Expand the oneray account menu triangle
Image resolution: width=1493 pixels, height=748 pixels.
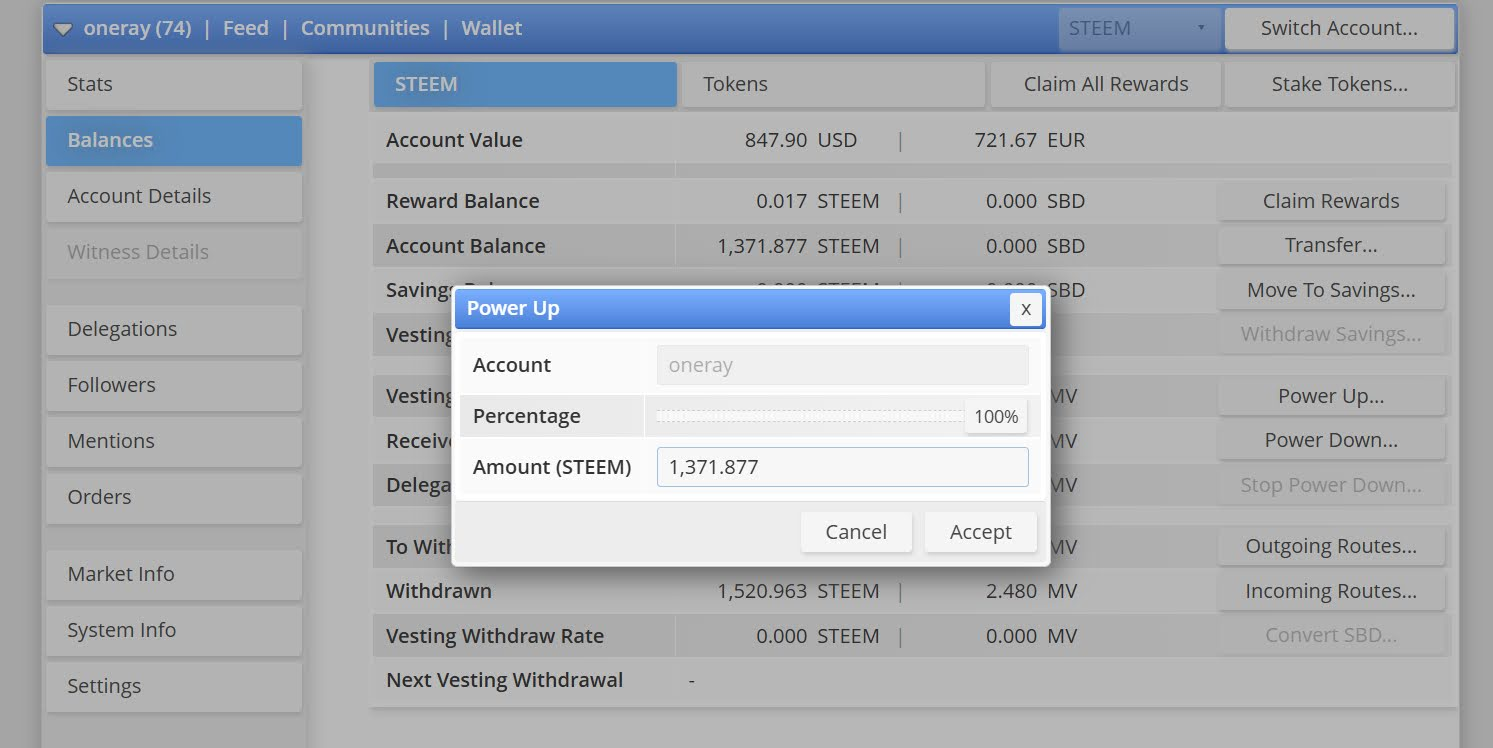(x=63, y=29)
